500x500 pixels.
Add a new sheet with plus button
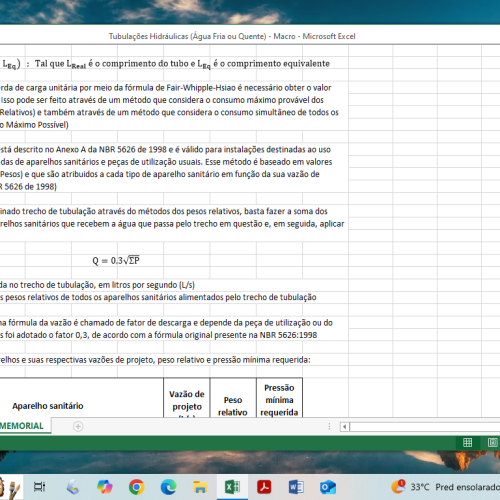click(78, 426)
